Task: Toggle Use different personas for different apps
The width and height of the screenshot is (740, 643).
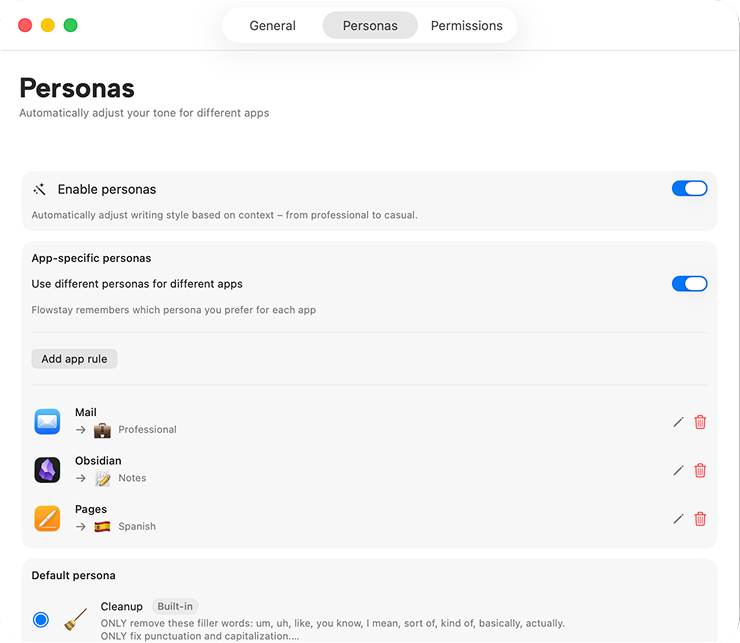Action: (690, 284)
